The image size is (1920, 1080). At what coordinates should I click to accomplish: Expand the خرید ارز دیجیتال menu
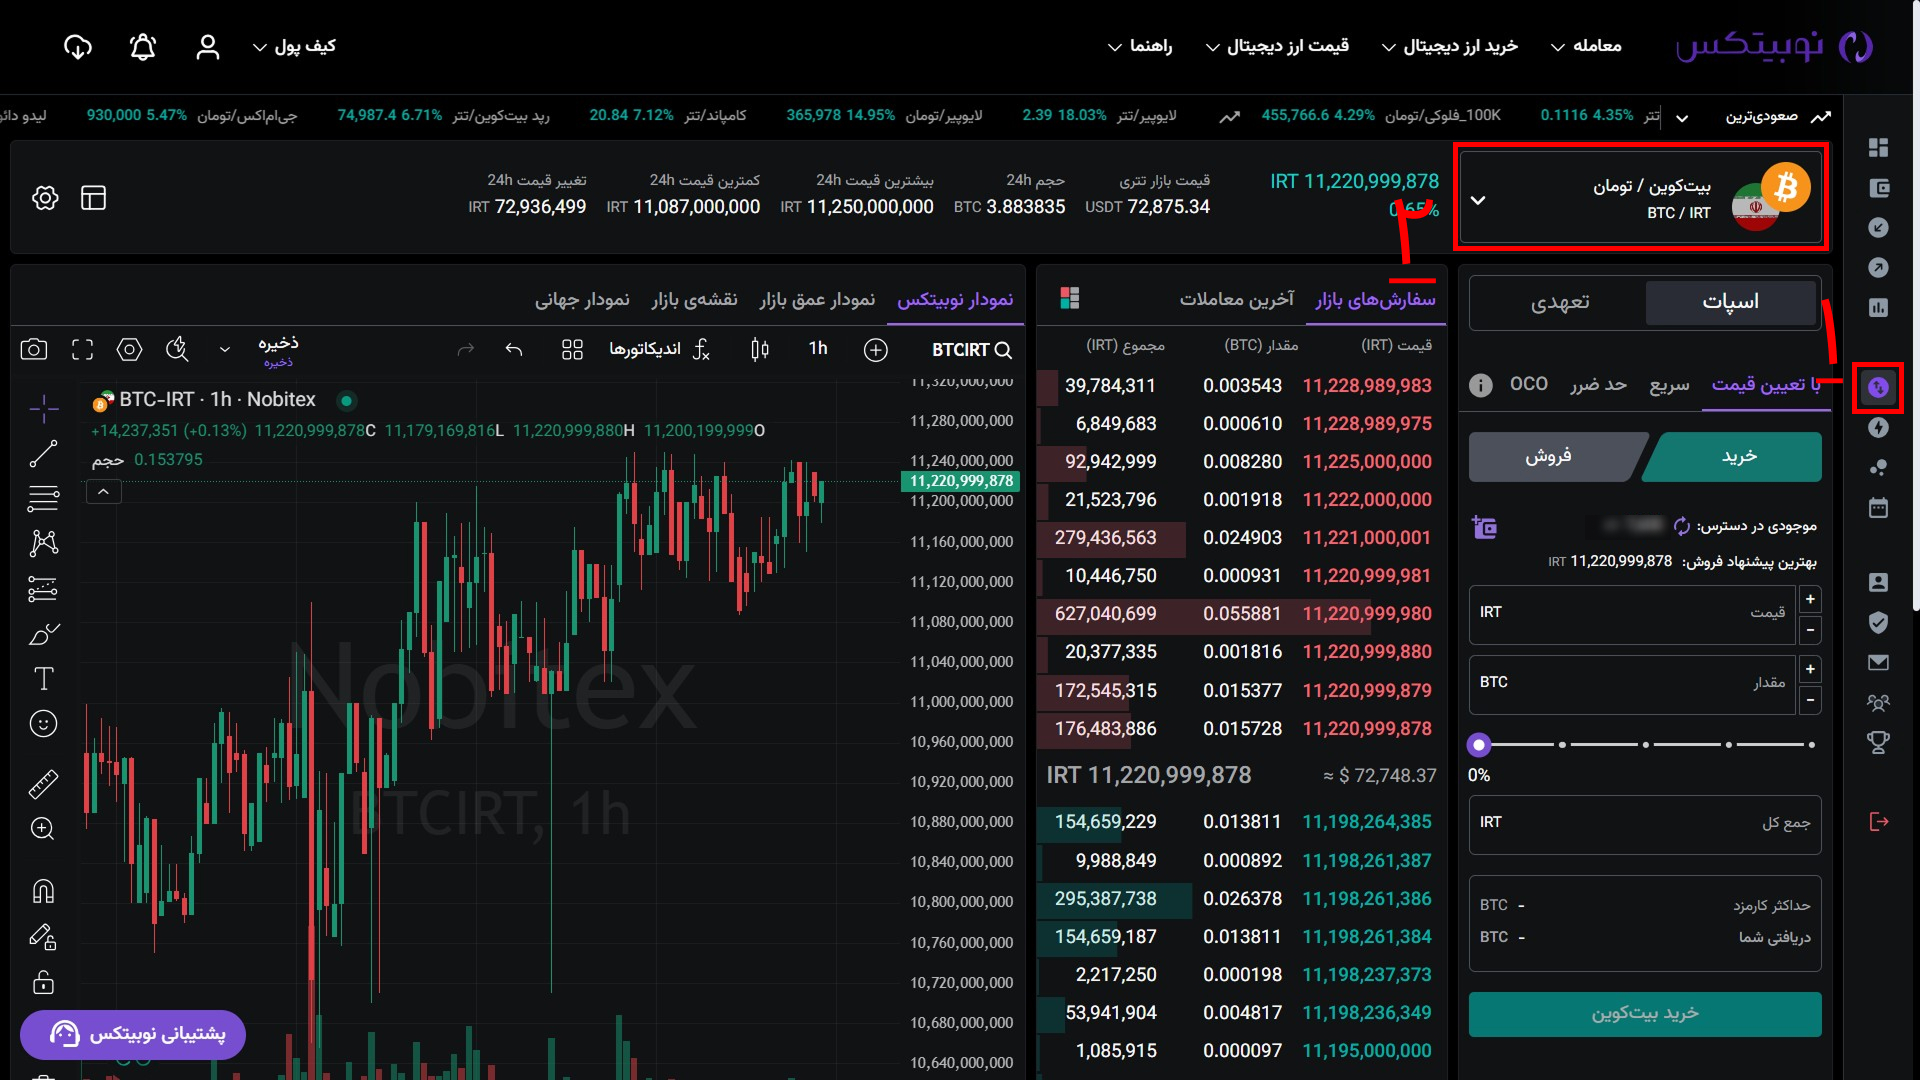pos(1450,47)
